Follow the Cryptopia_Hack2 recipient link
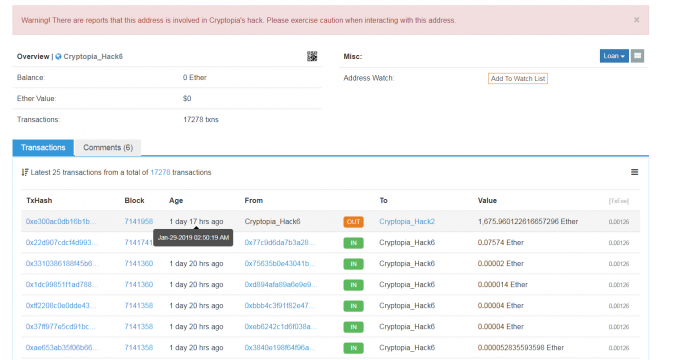The height and width of the screenshot is (360, 700). 407,222
